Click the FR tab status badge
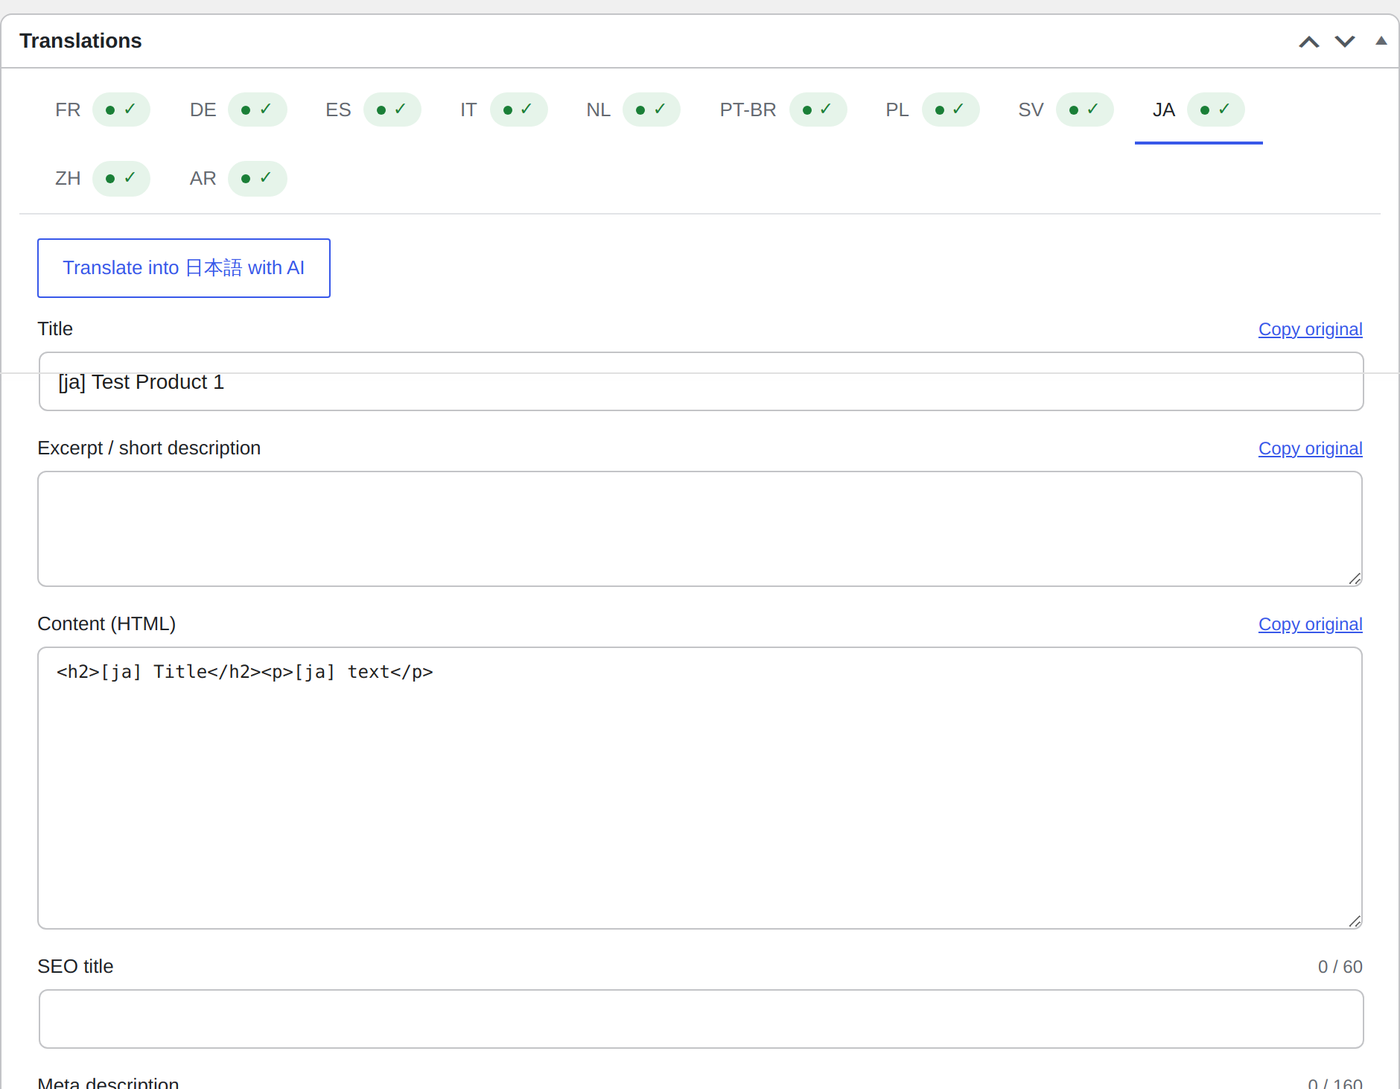This screenshot has width=1400, height=1089. pyautogui.click(x=121, y=109)
